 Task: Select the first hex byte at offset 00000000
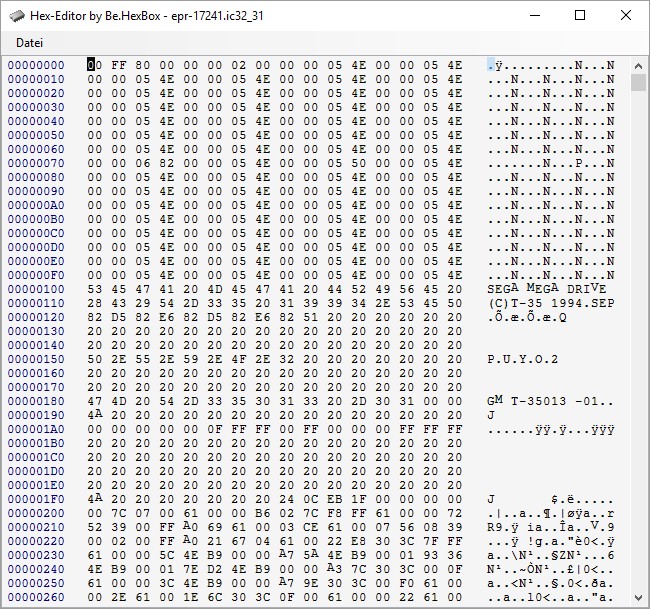[94, 65]
